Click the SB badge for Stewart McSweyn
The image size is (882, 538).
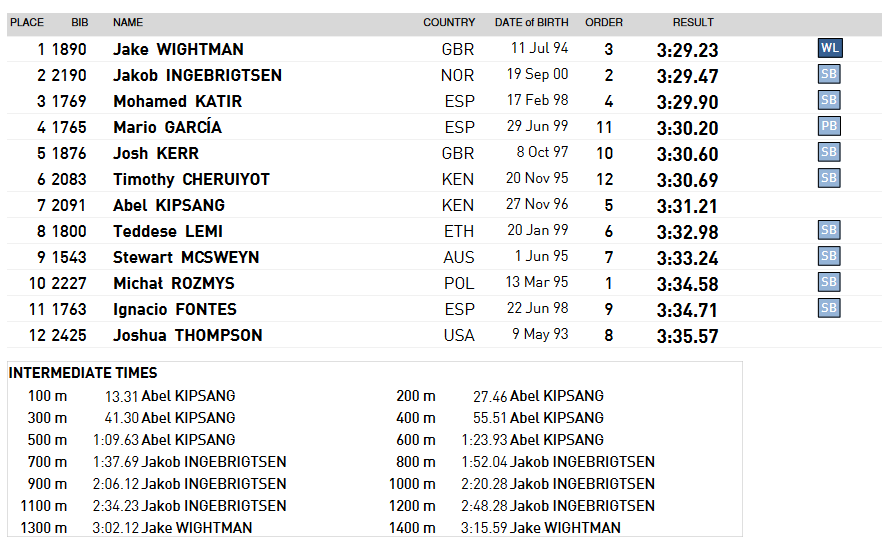829,256
